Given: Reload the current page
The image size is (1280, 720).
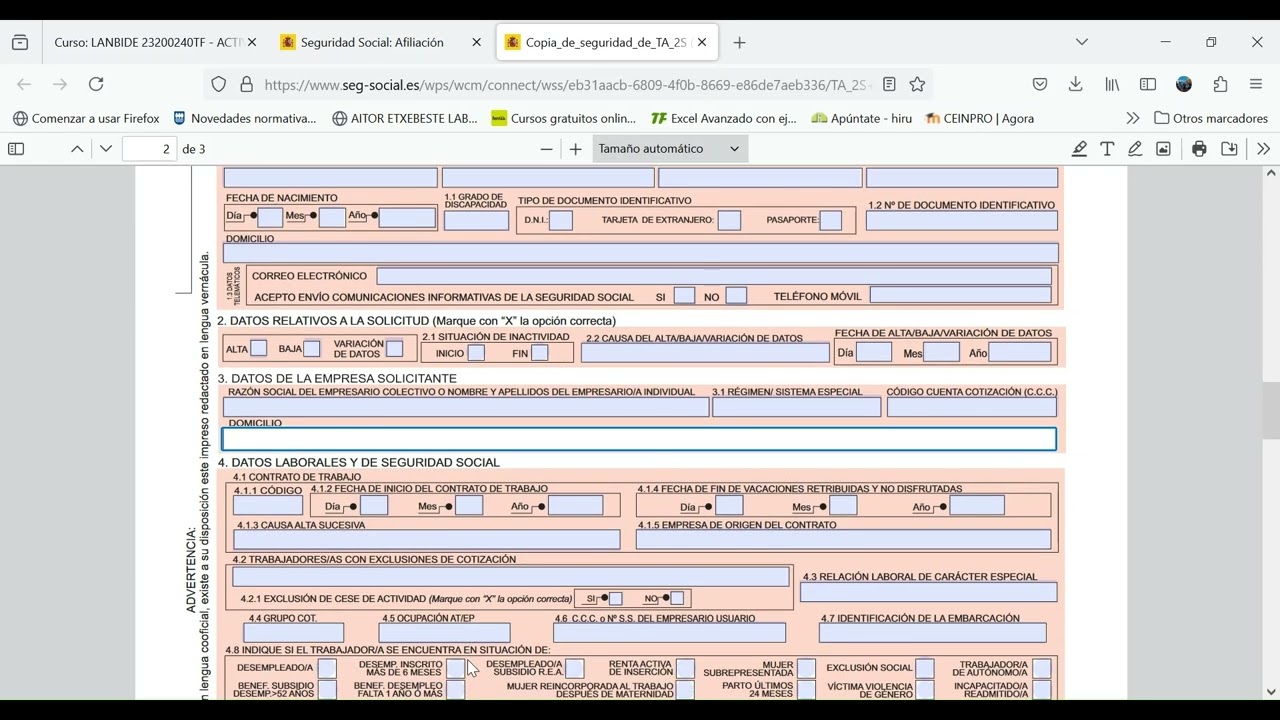Looking at the screenshot, I should click(96, 84).
